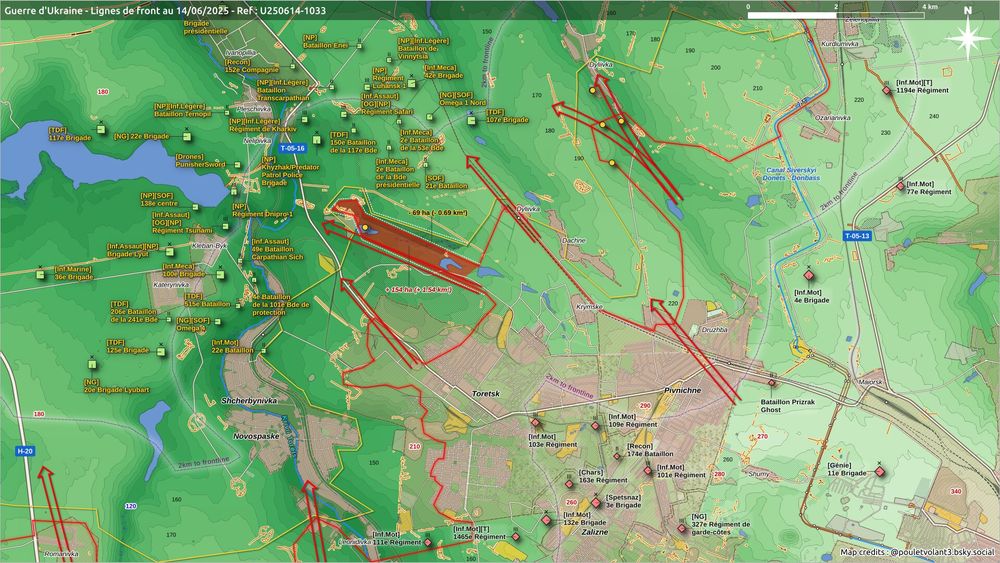Viewport: 1000px width, 563px height.
Task: Select the '- 69 ha (- 0.69 km²)' annotation
Action: [439, 213]
